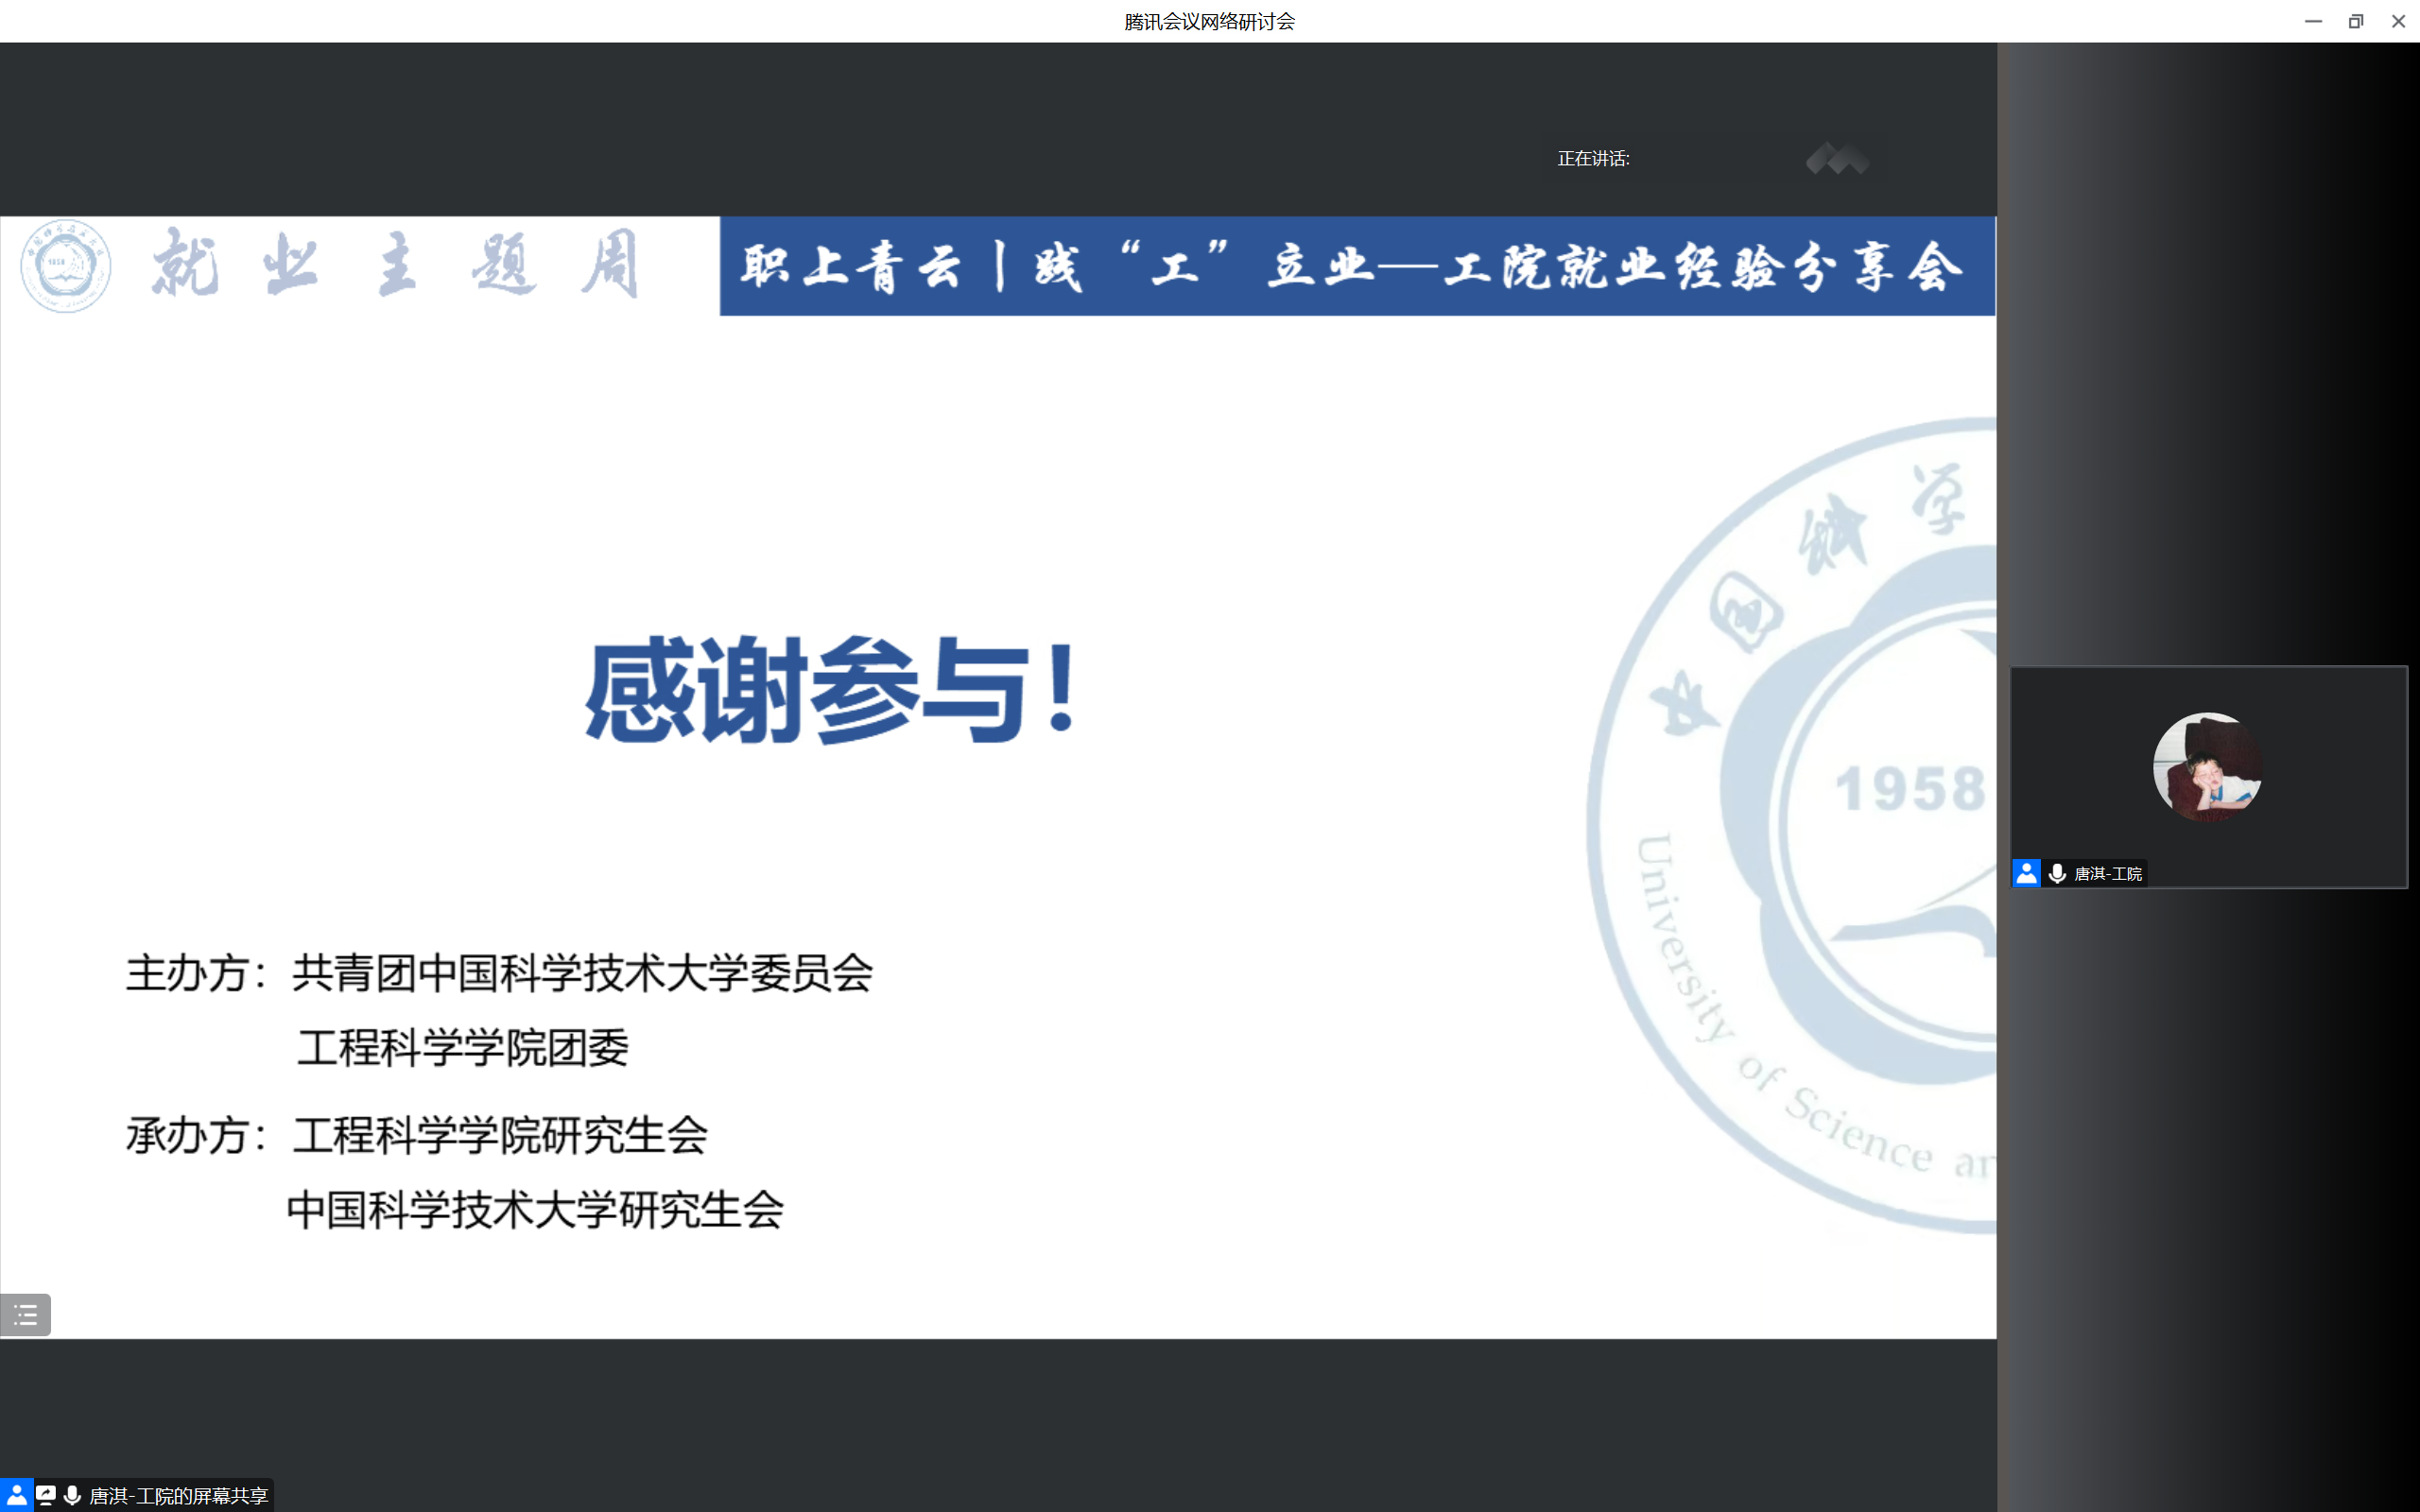
Task: Restore down the meeting window
Action: [2355, 21]
